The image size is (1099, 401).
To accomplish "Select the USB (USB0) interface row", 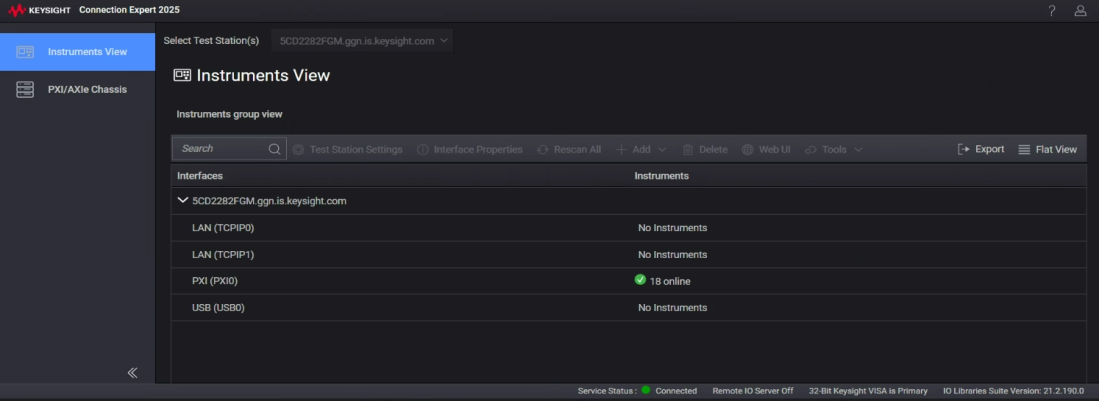I will click(220, 308).
